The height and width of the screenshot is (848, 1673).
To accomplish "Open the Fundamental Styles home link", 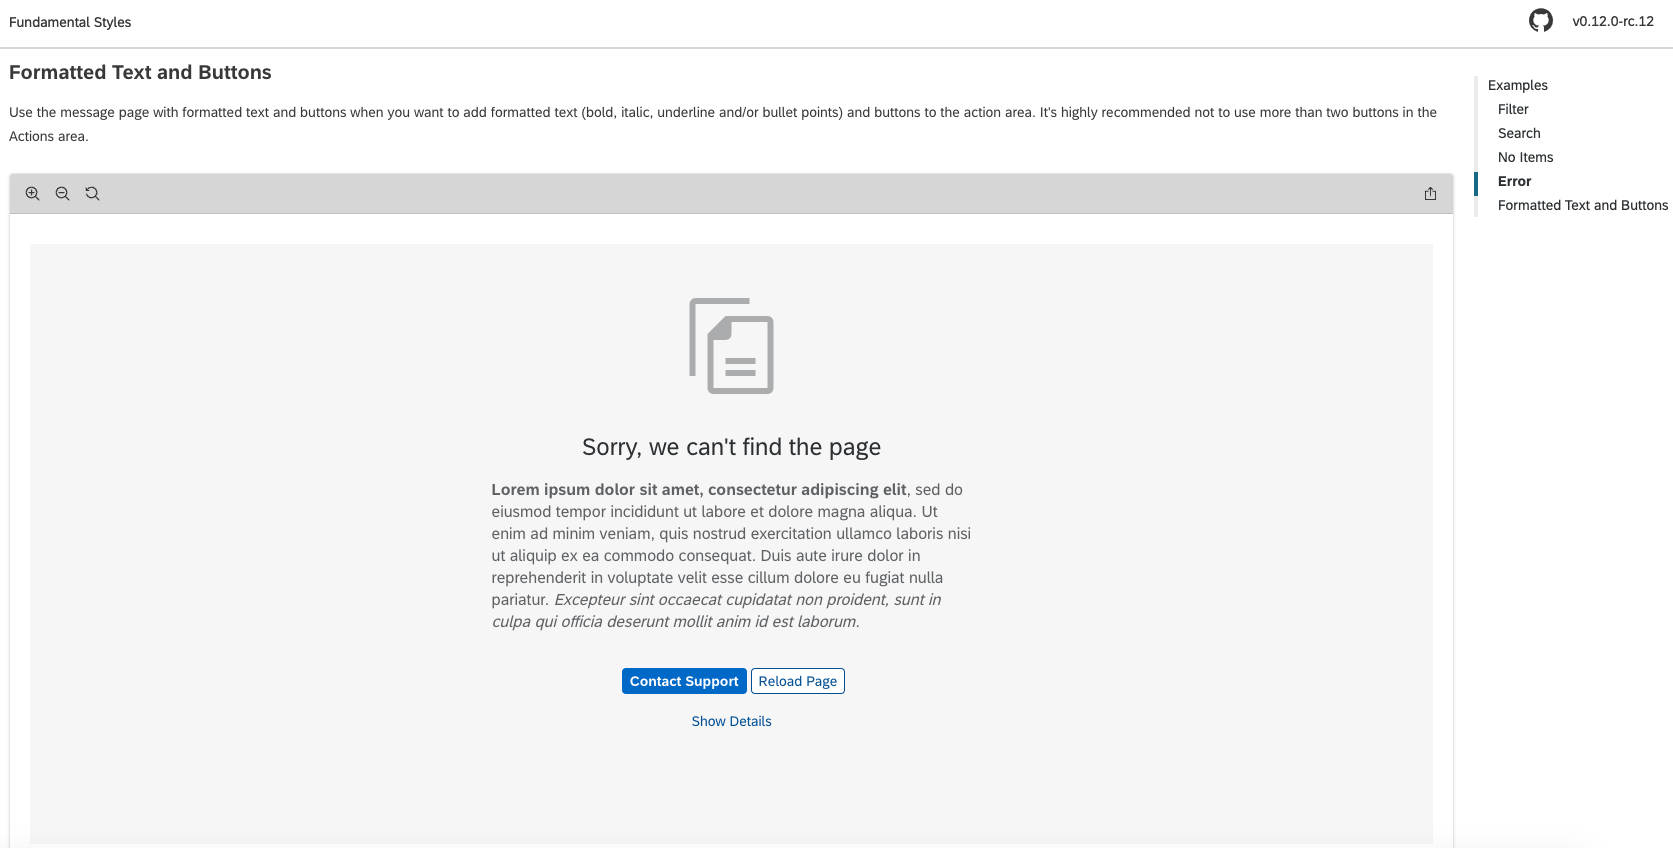I will click(70, 22).
